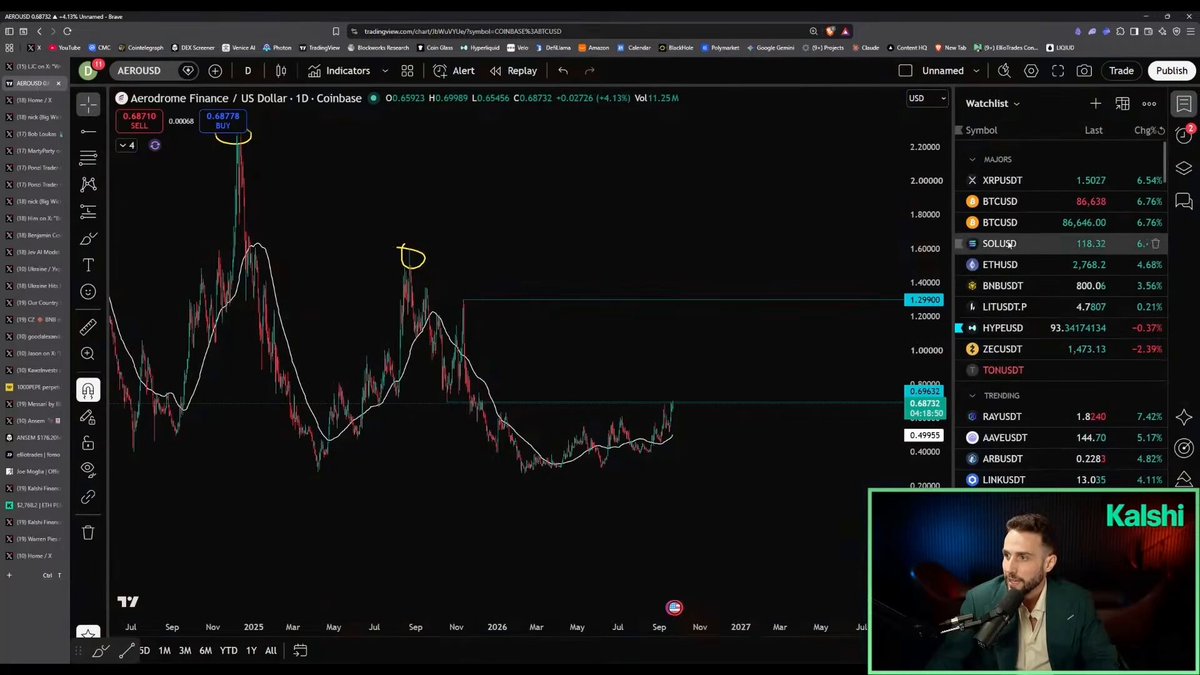Open the emoji icons tool
Image resolution: width=1200 pixels, height=675 pixels.
click(88, 292)
